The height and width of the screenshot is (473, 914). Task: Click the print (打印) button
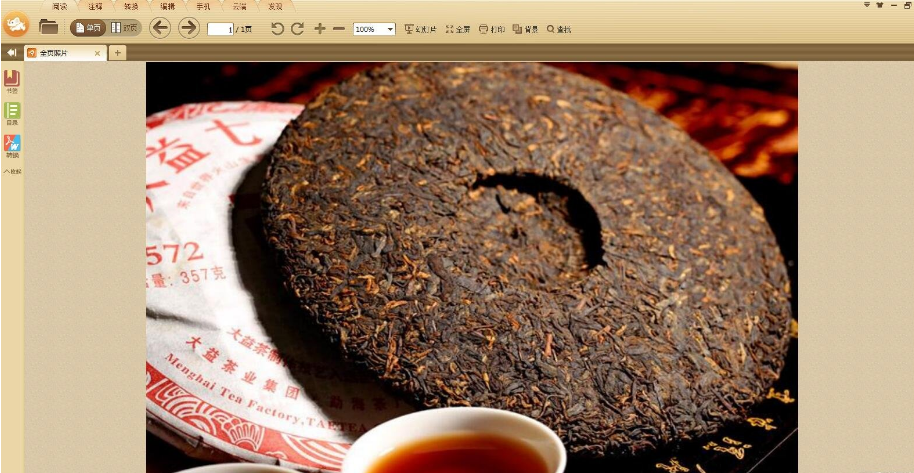pyautogui.click(x=492, y=29)
